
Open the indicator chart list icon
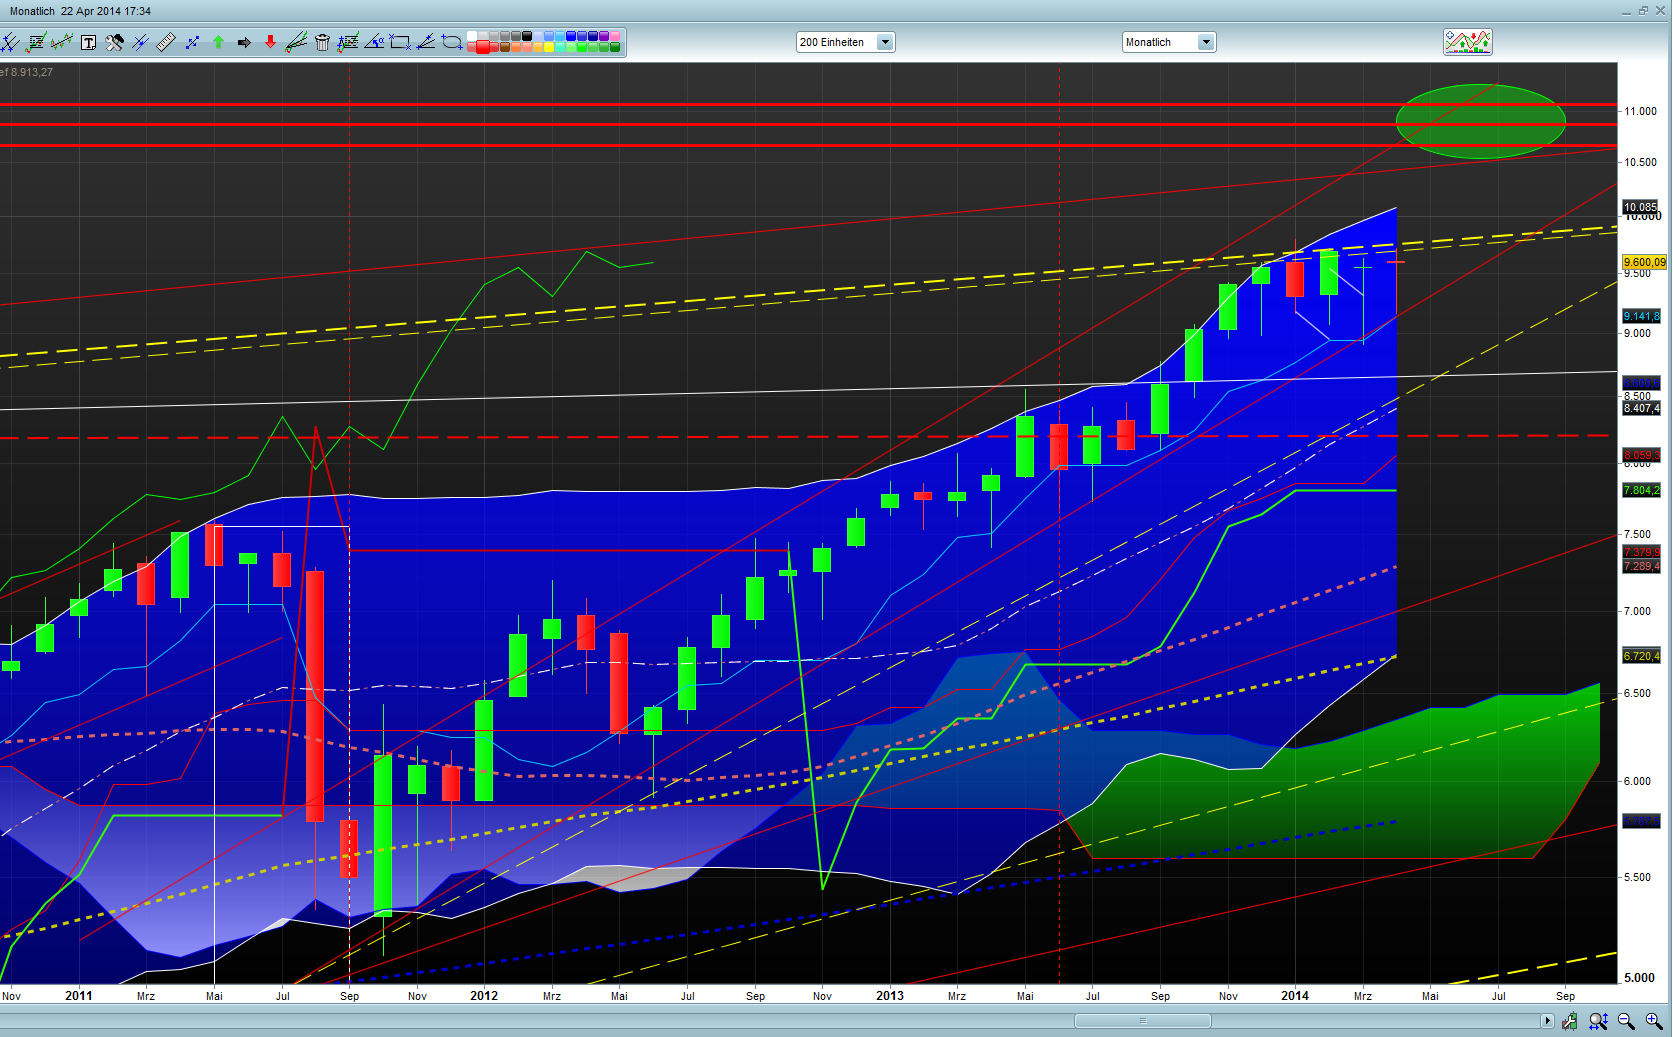(36, 42)
